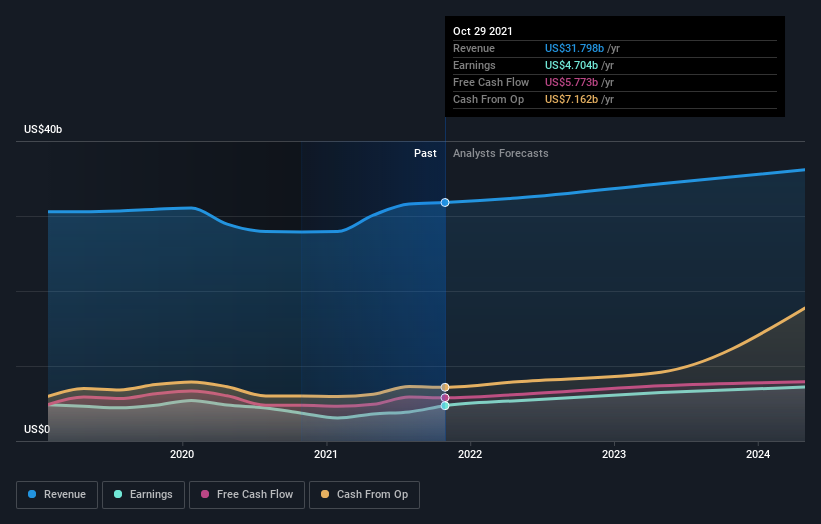Click the Cash From Op label in tooltip
This screenshot has width=821, height=524.
click(x=489, y=99)
